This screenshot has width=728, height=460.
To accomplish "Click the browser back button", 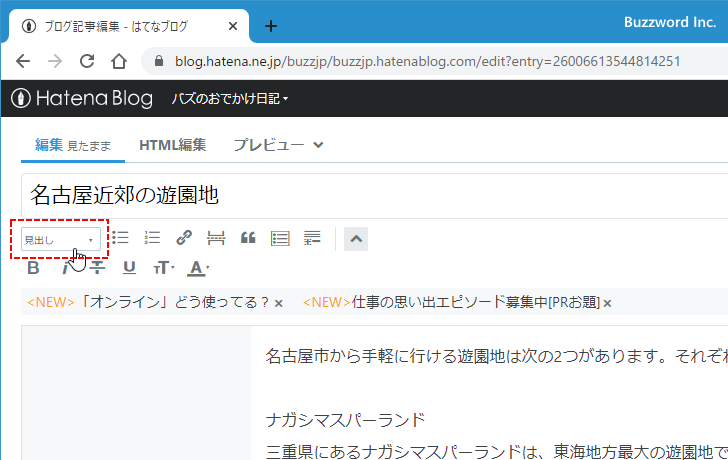I will (23, 61).
